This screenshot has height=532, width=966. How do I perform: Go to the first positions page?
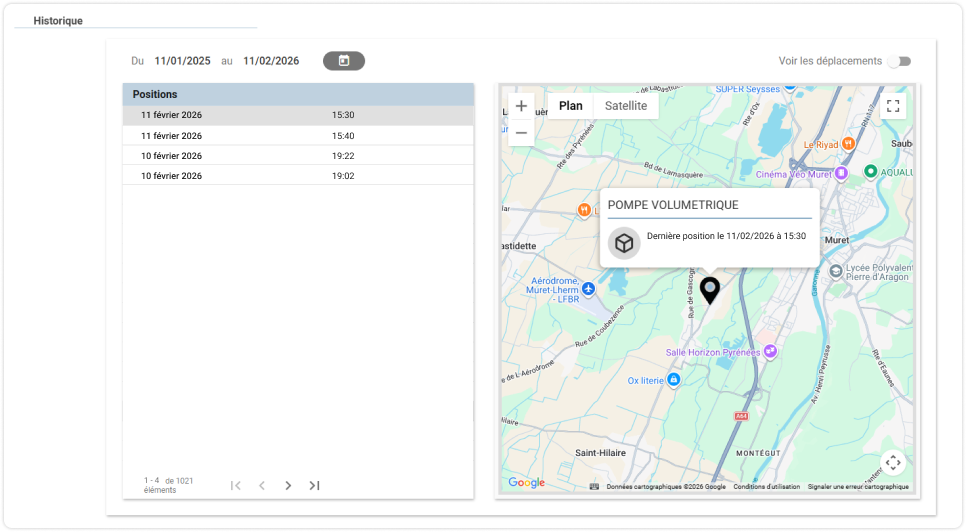[x=235, y=485]
